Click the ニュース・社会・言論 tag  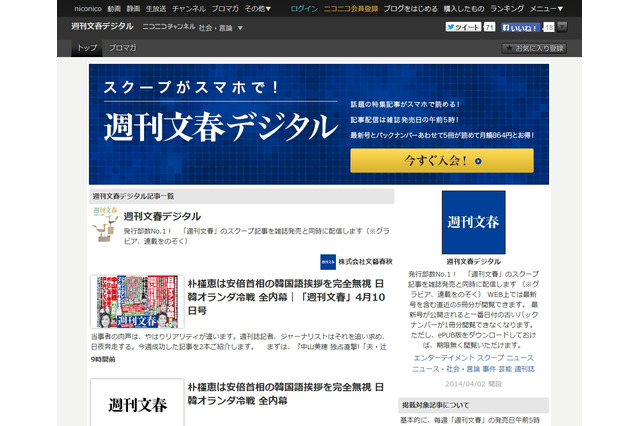coord(446,369)
